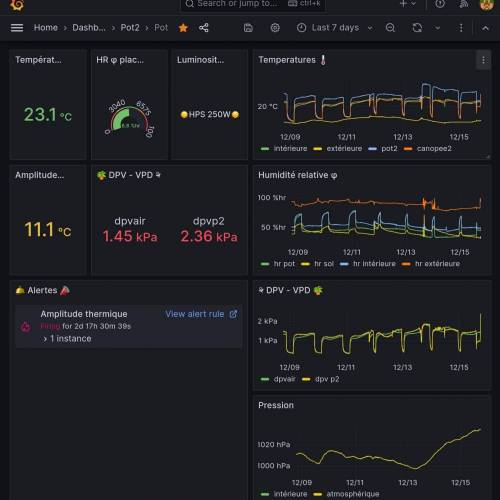Click the Grafana logo

(x=16, y=5)
